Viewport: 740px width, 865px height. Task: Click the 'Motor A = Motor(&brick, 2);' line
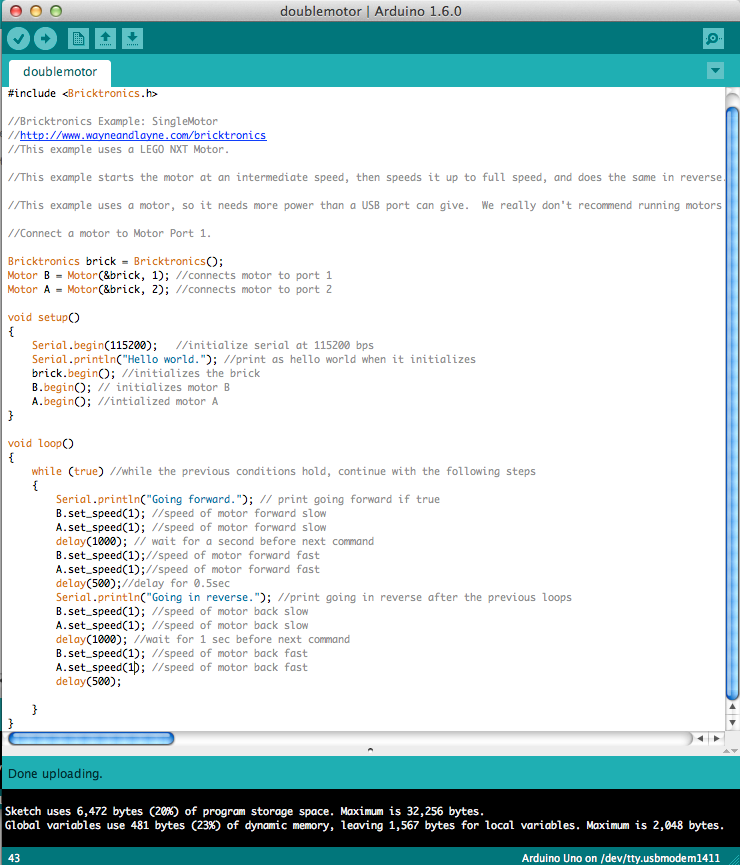pyautogui.click(x=170, y=290)
